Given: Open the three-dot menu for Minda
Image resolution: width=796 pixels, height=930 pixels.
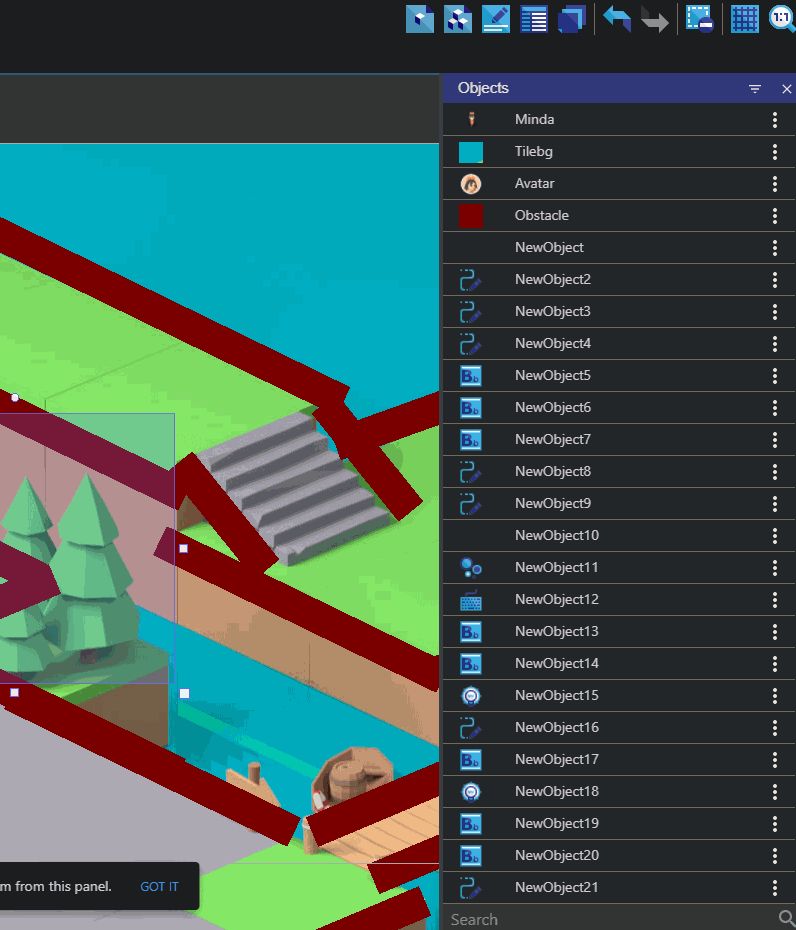Looking at the screenshot, I should pyautogui.click(x=775, y=120).
